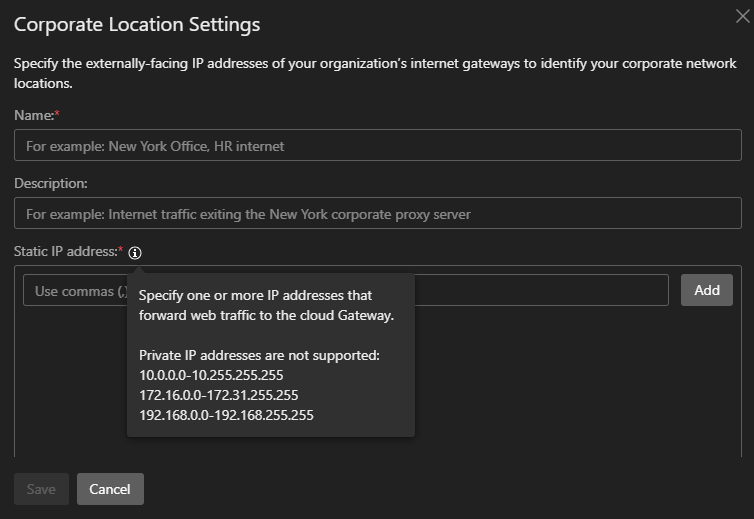Viewport: 754px width, 519px height.
Task: Cancel the location settings changes
Action: point(110,489)
